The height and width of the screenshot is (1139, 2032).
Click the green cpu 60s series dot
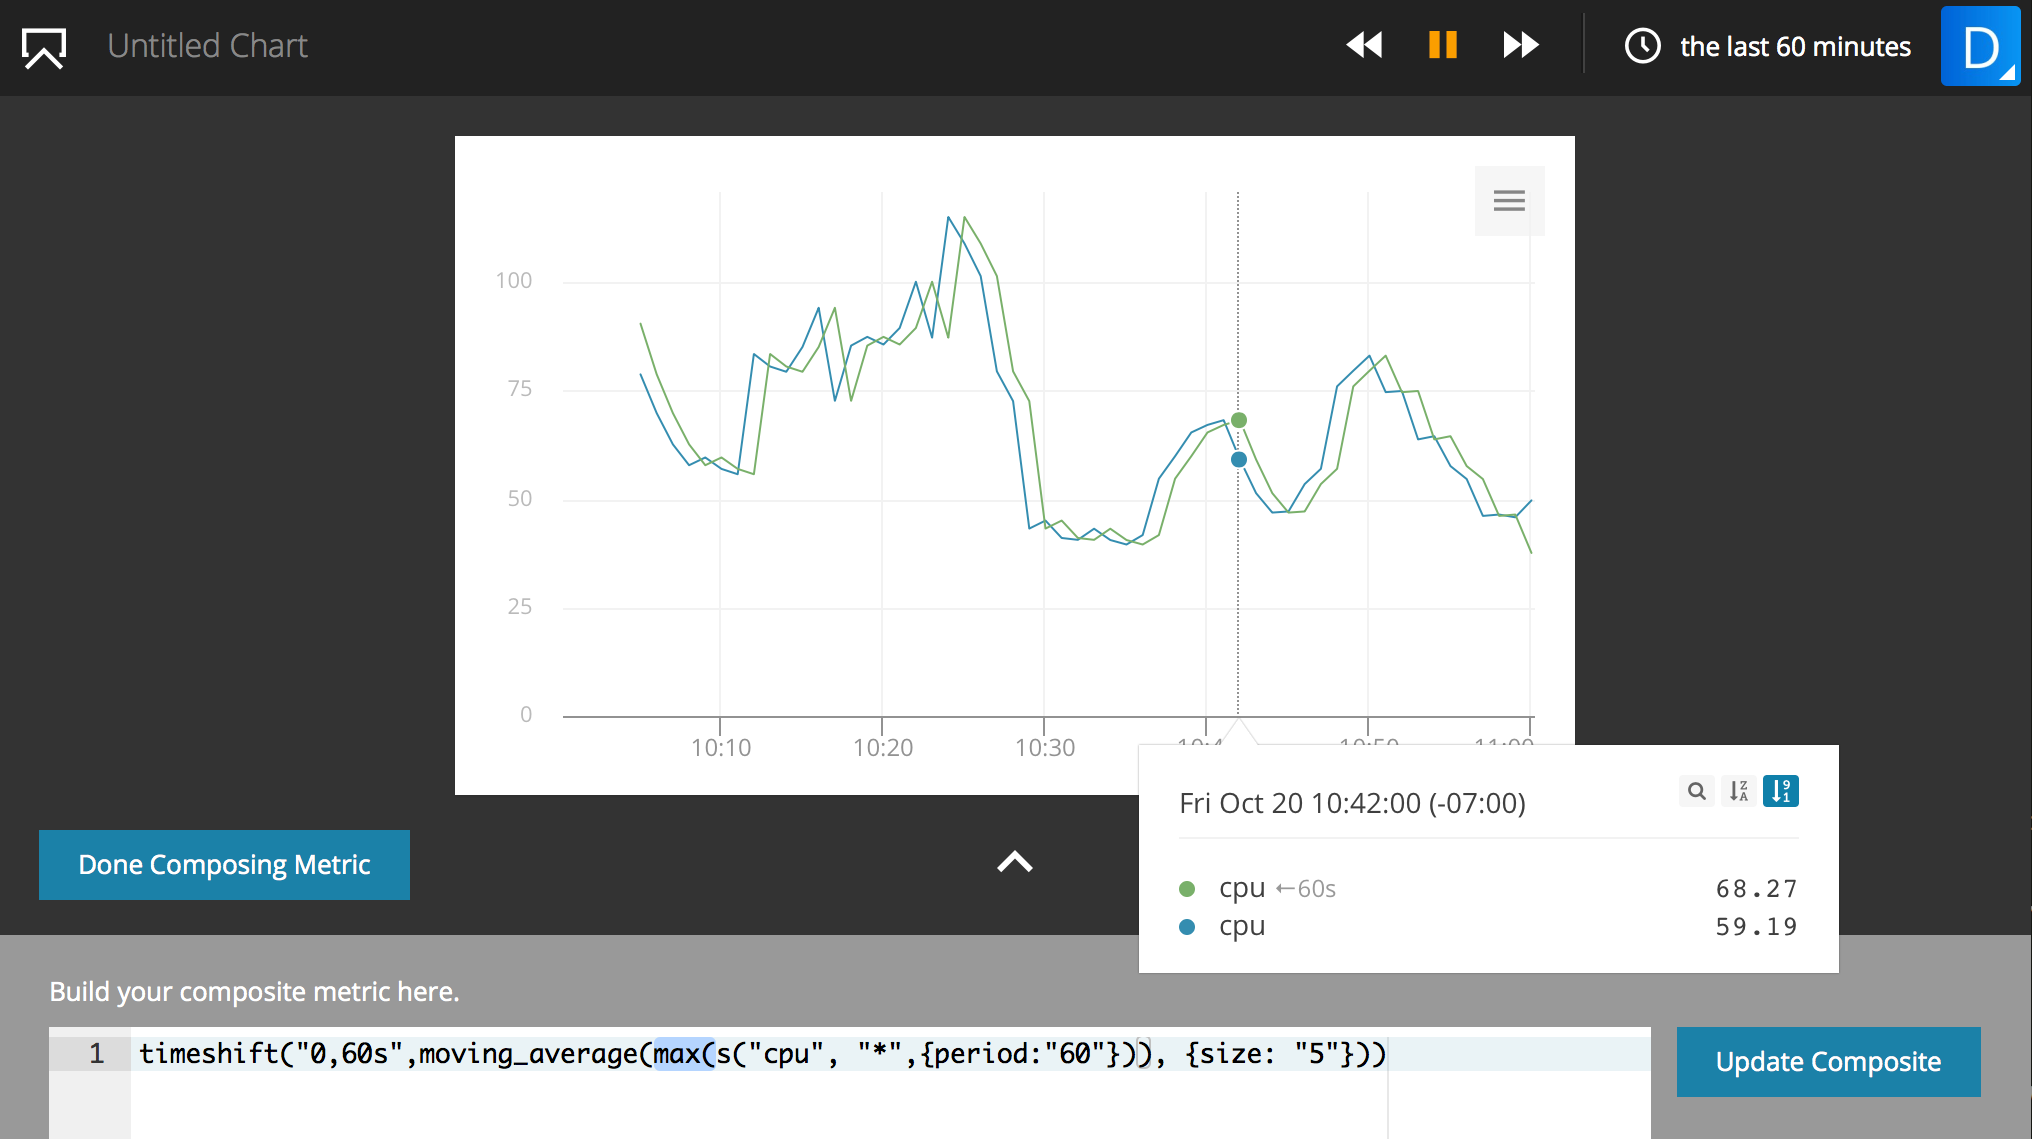[x=1187, y=889]
